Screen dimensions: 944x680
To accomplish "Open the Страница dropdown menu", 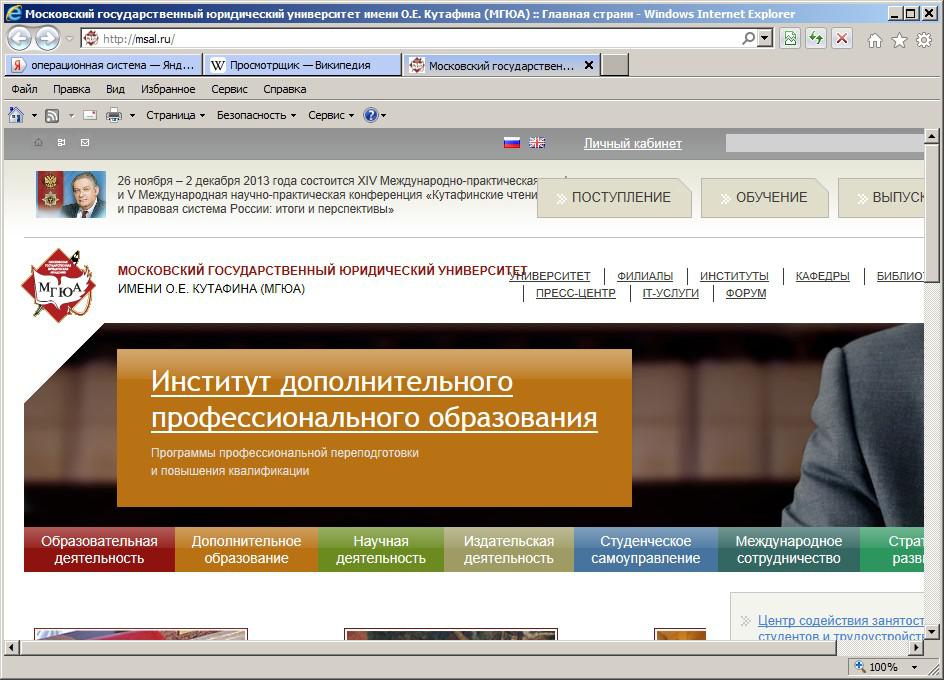I will click(x=176, y=115).
